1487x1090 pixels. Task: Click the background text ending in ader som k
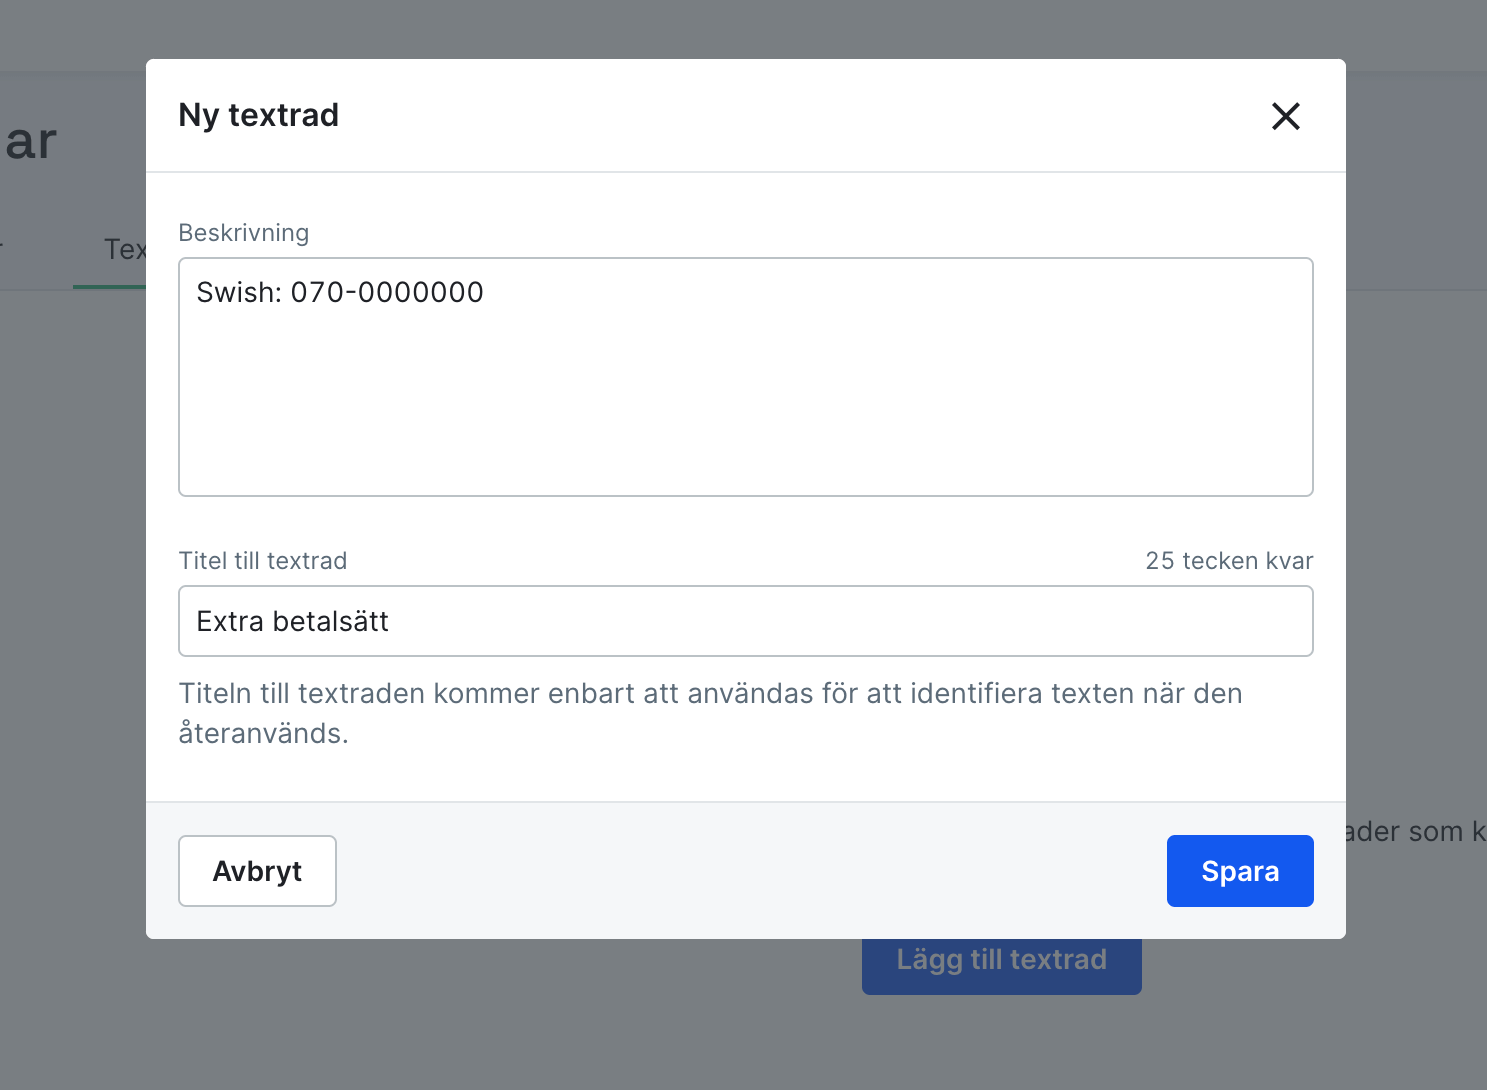pos(1414,832)
